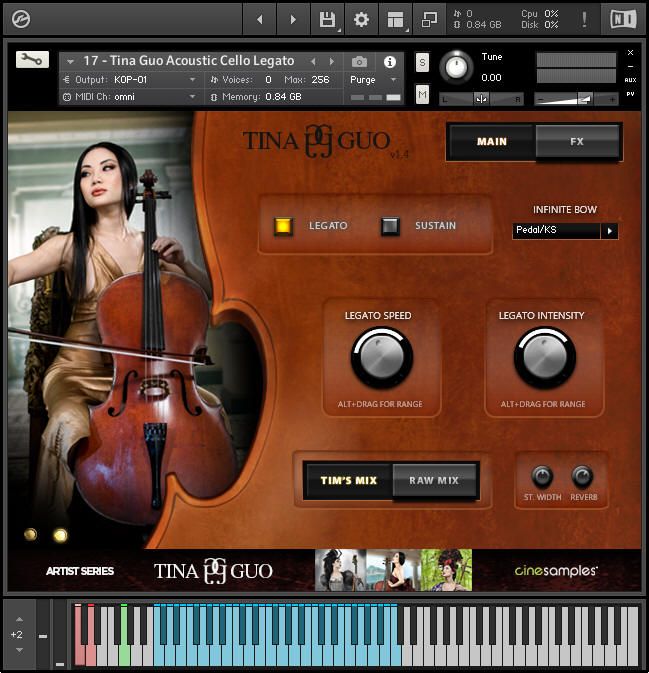Viewport: 649px width, 673px height.
Task: Select previous instrument arrow beside the name
Action: [x=313, y=62]
